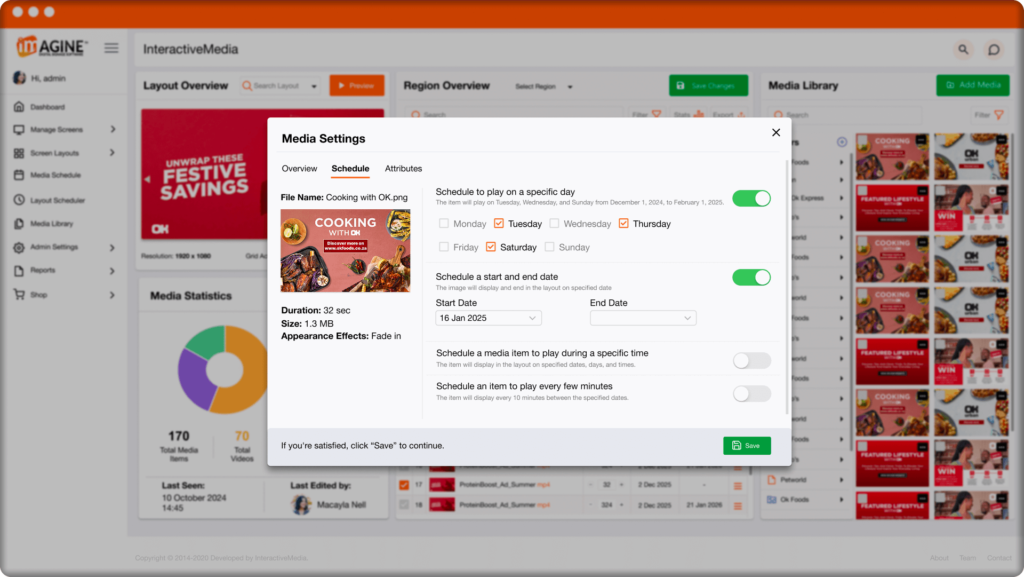Expand the Admin Settings submenu arrow
Screen dimensions: 1024x577
(x=113, y=247)
